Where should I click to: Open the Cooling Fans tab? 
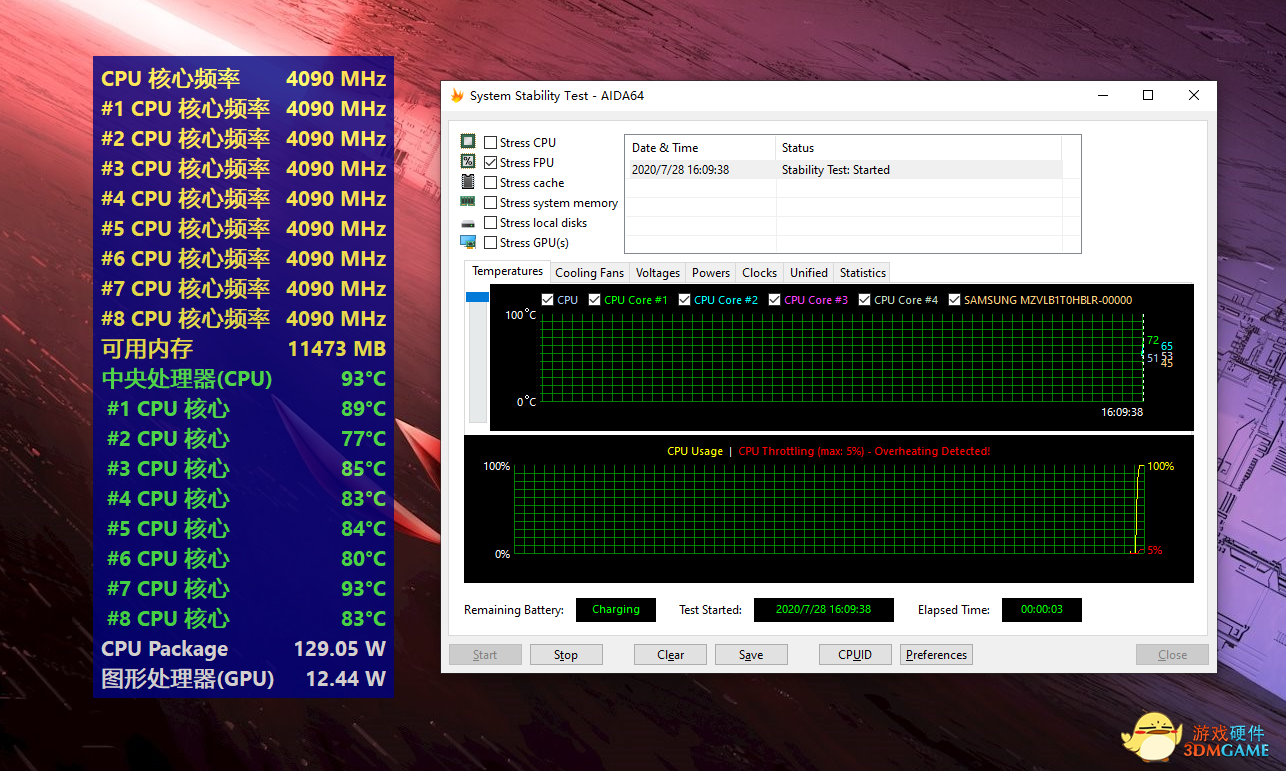coord(589,273)
